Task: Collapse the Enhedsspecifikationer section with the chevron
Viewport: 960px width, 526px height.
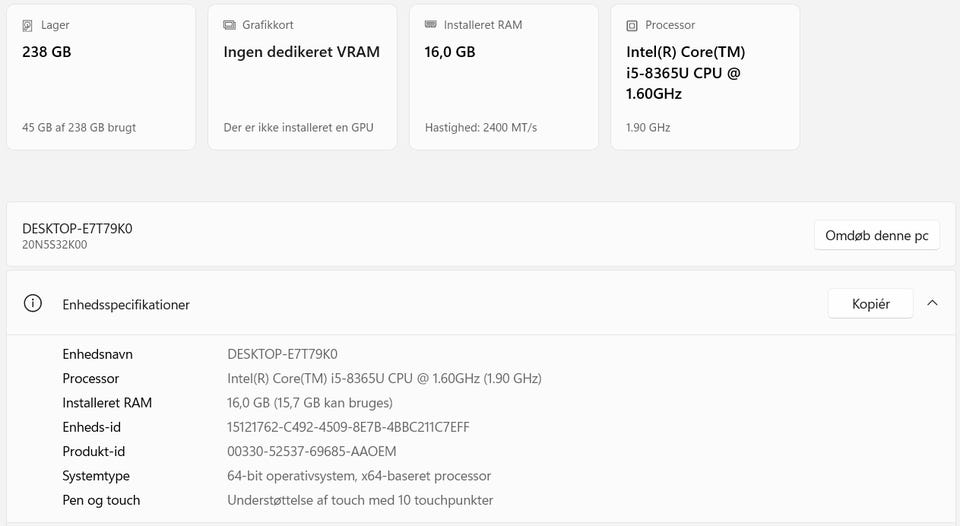Action: click(x=932, y=303)
